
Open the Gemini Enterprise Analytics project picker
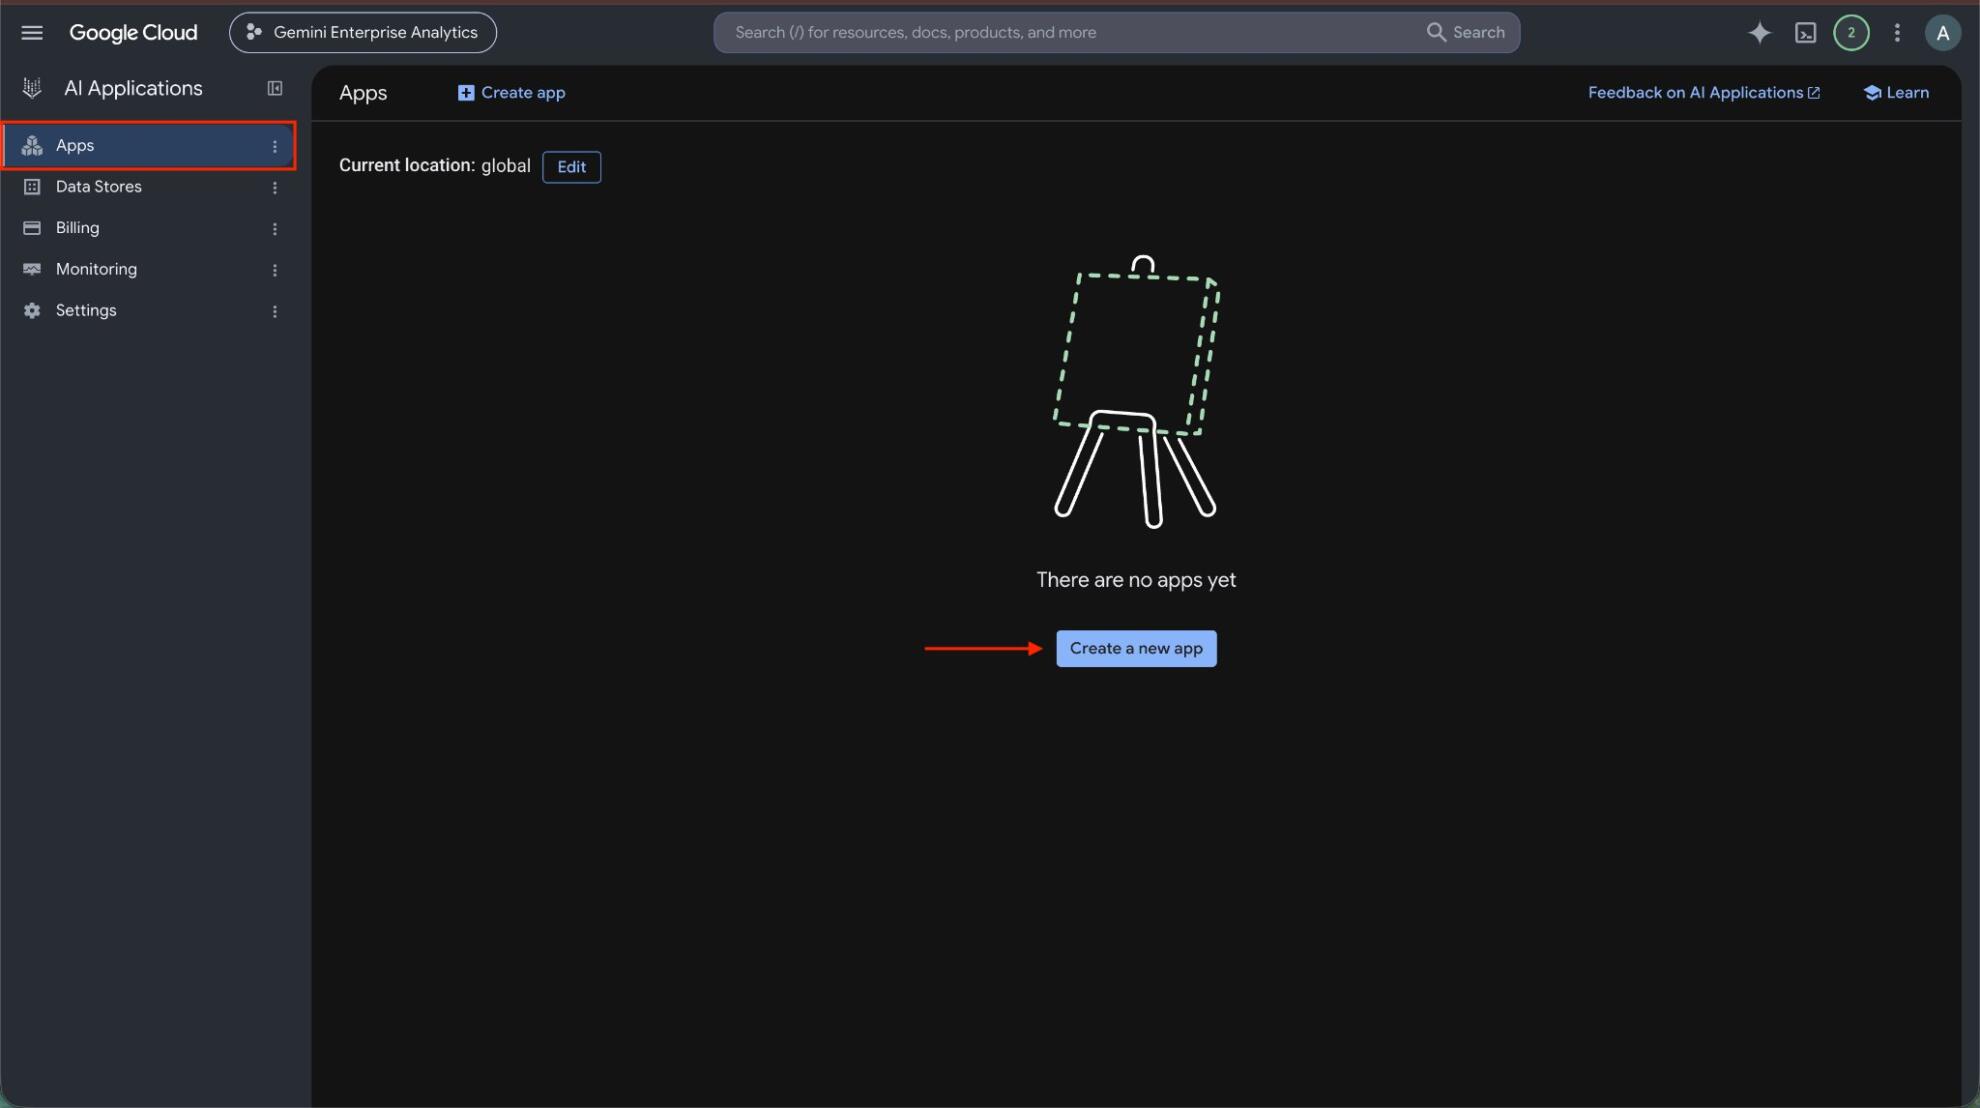click(363, 33)
